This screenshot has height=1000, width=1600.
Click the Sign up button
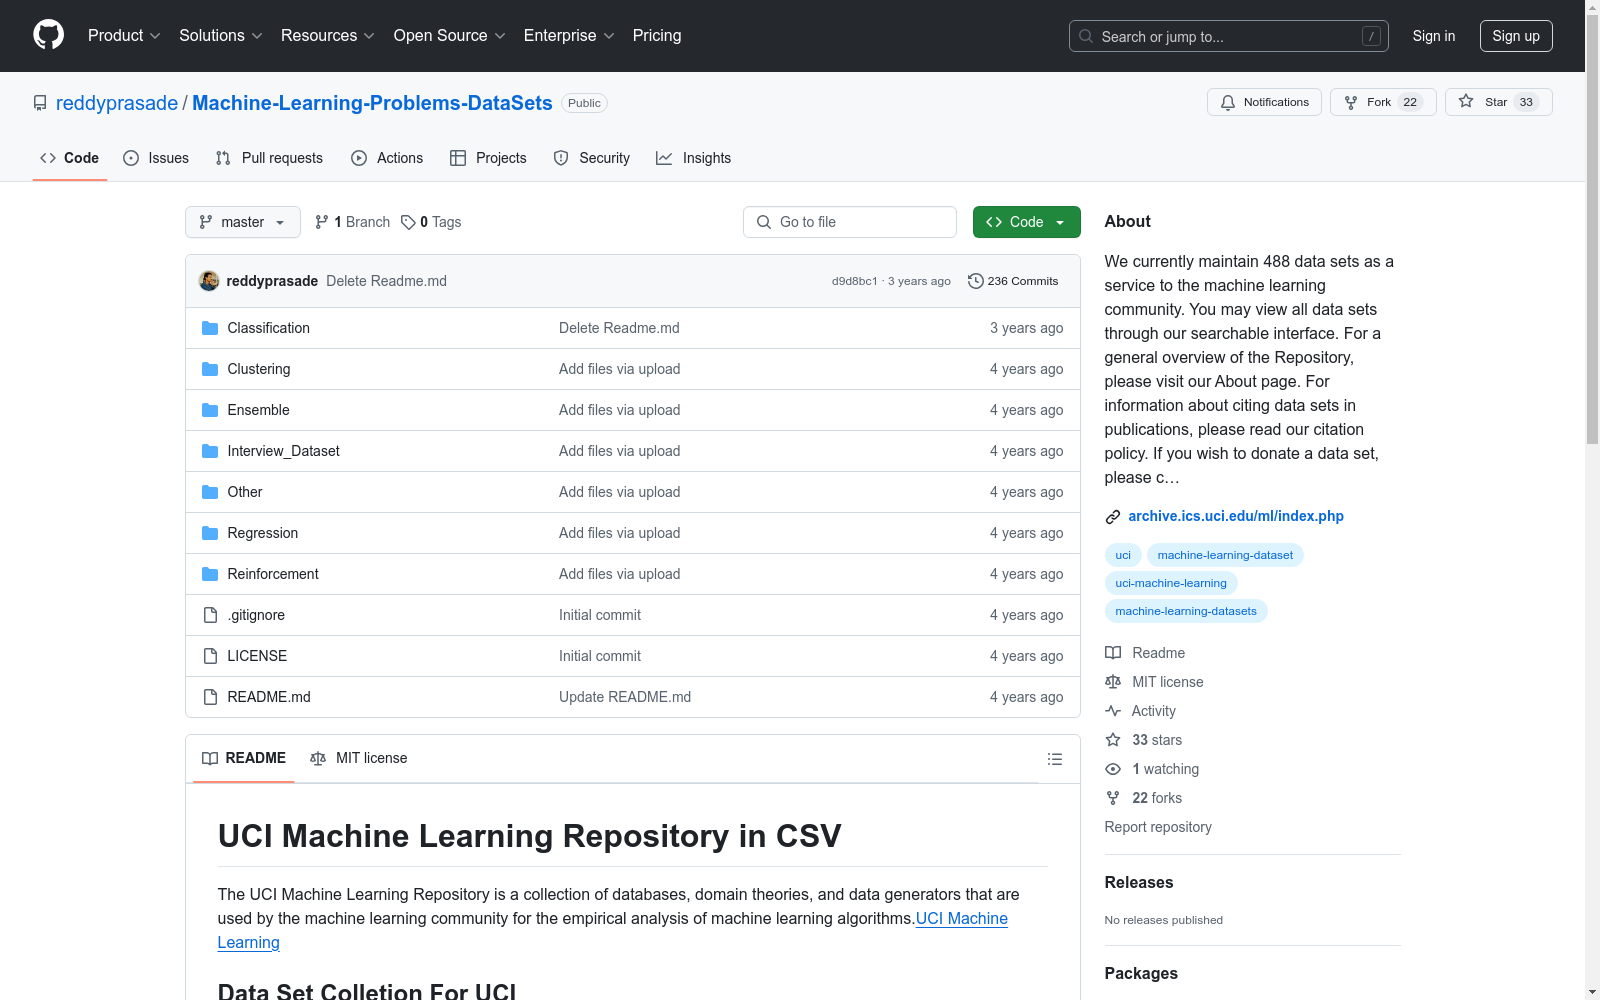coord(1516,36)
